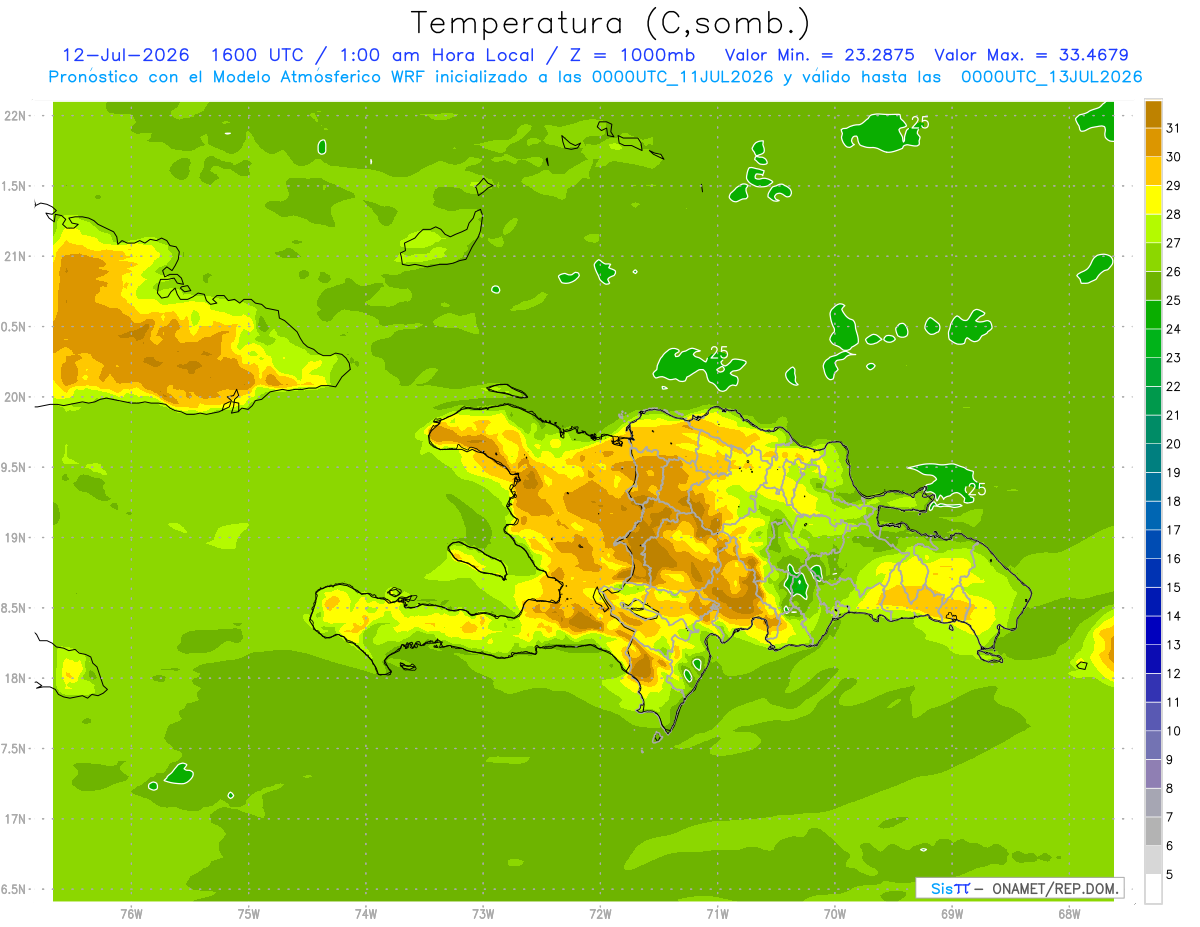Click longitude axis label '70W'
The height and width of the screenshot is (927, 1200).
(x=835, y=913)
